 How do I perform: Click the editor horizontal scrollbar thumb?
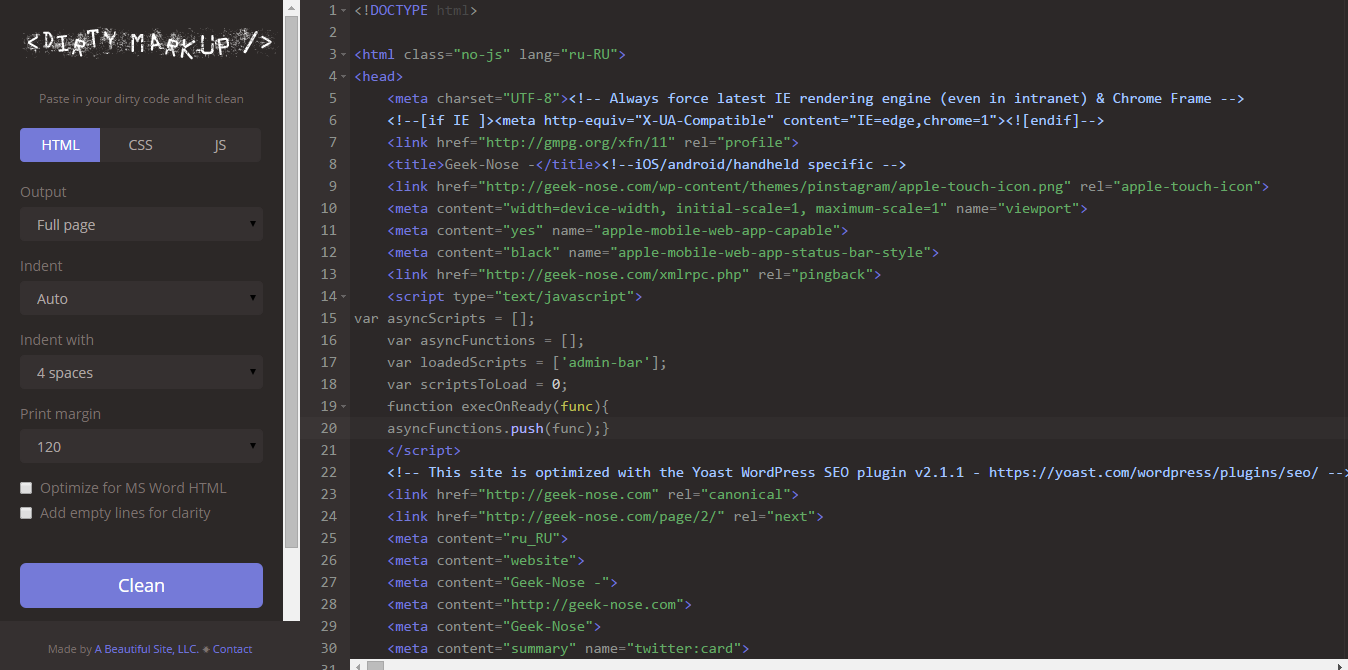coord(376,665)
